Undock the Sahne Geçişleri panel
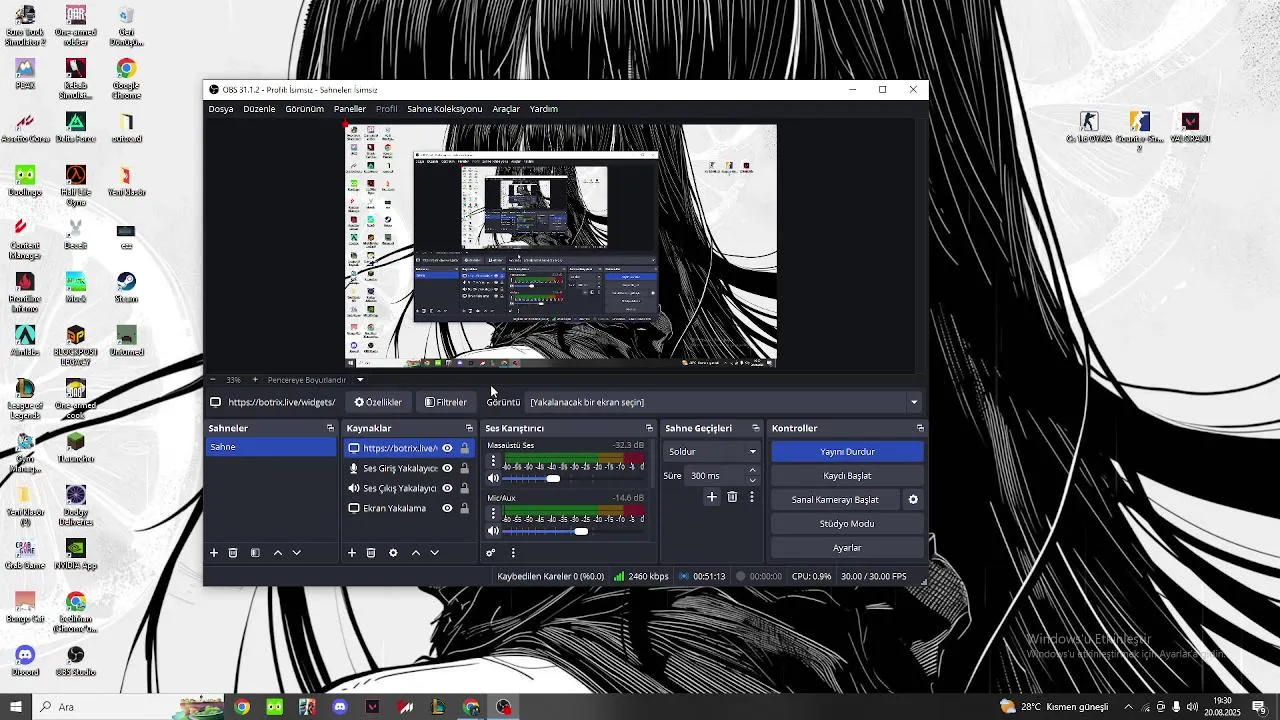This screenshot has height=720, width=1280. (x=755, y=428)
